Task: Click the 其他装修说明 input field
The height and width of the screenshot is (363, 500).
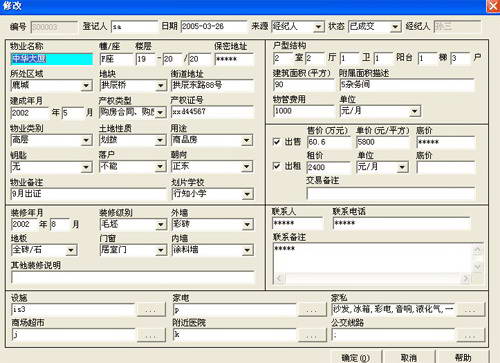Action: [133, 277]
